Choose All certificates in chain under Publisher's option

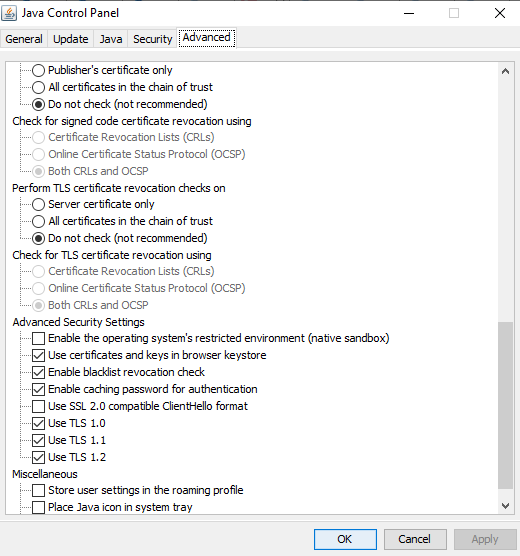click(x=38, y=87)
